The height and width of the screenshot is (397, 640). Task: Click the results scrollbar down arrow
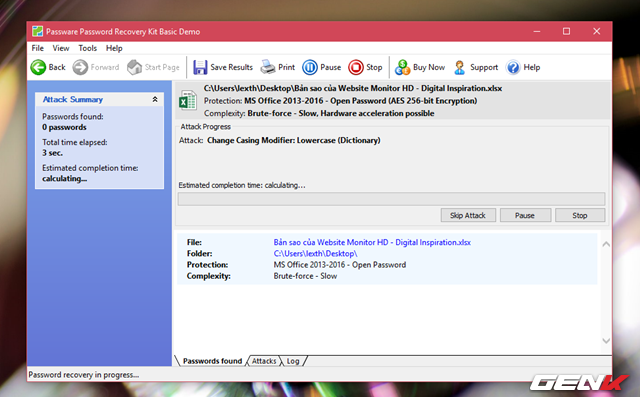pyautogui.click(x=606, y=341)
